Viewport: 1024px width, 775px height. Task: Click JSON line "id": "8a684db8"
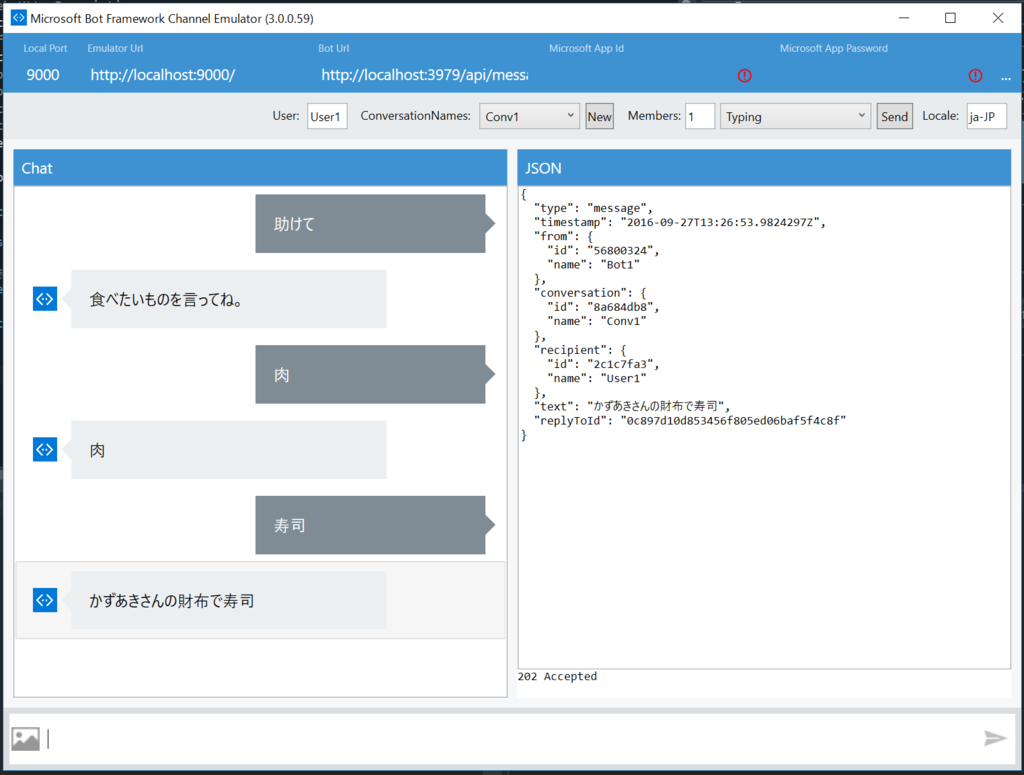[603, 307]
